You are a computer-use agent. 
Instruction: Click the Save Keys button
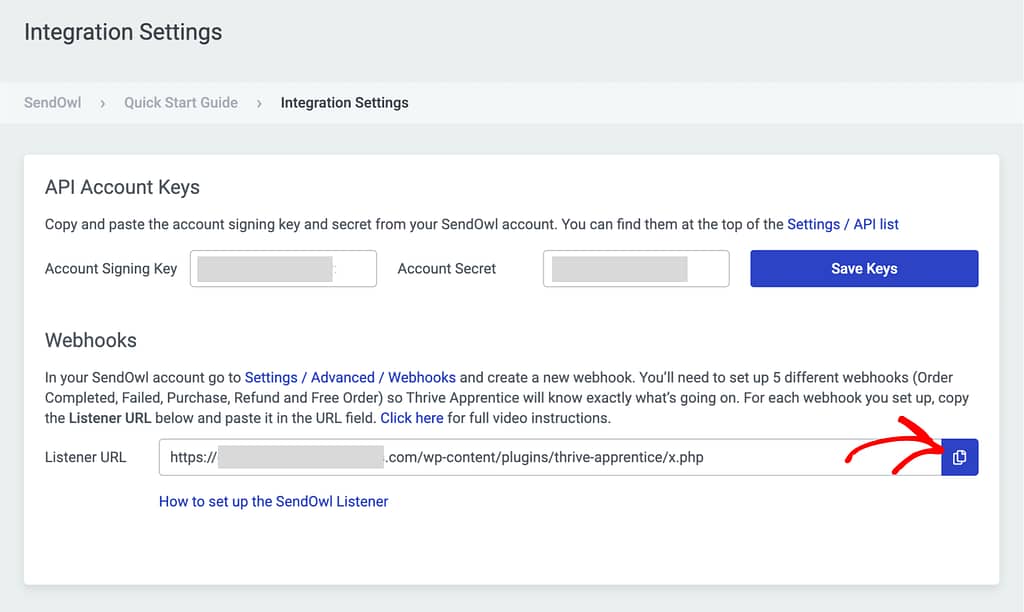tap(864, 268)
